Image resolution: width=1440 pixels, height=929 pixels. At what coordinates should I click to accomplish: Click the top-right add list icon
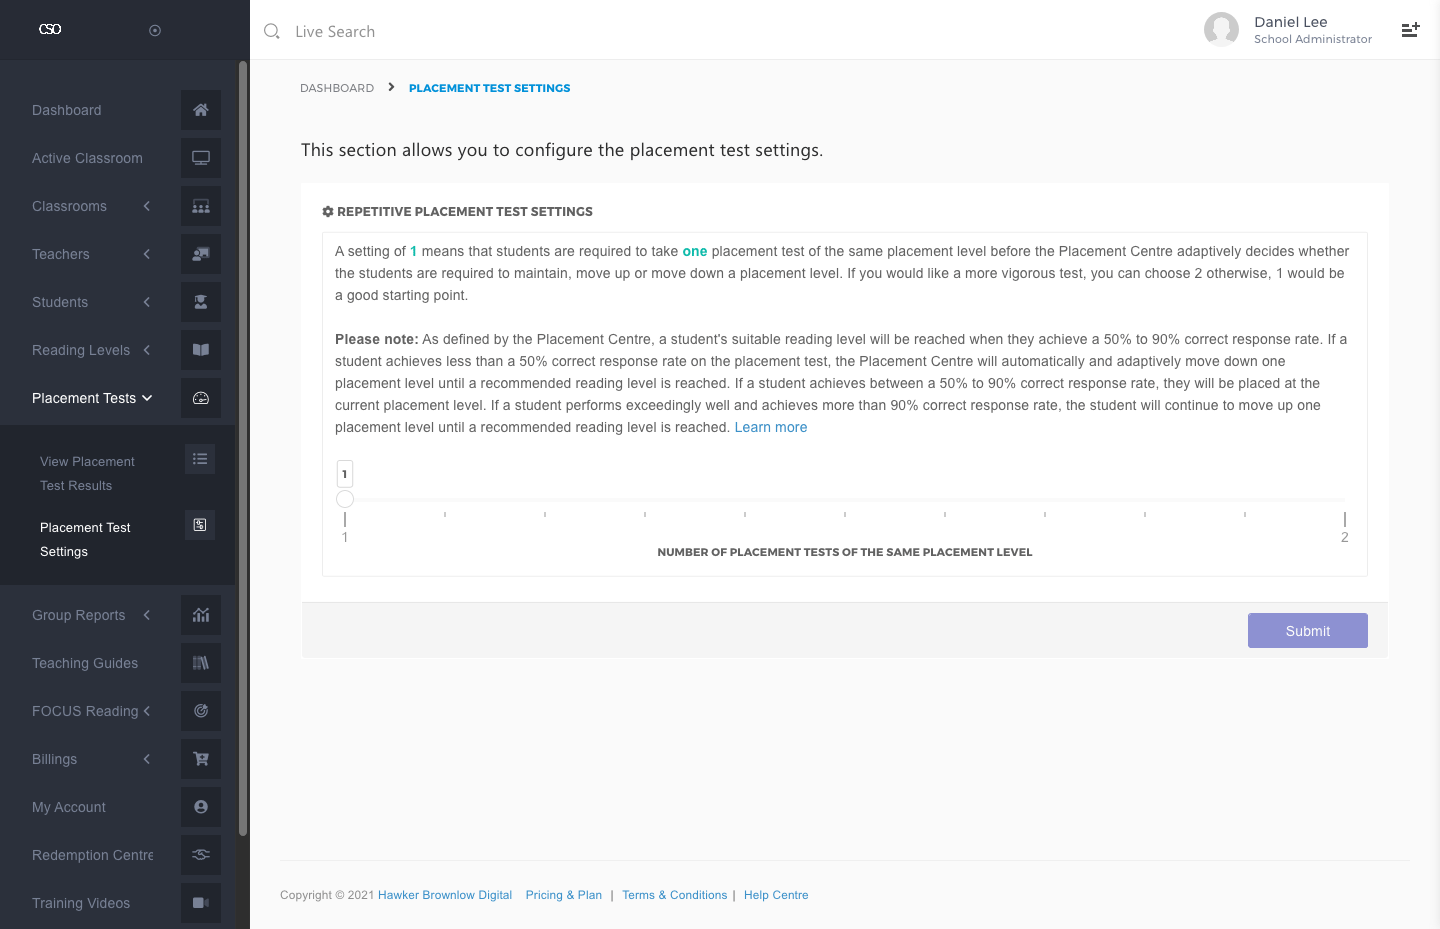point(1410,30)
